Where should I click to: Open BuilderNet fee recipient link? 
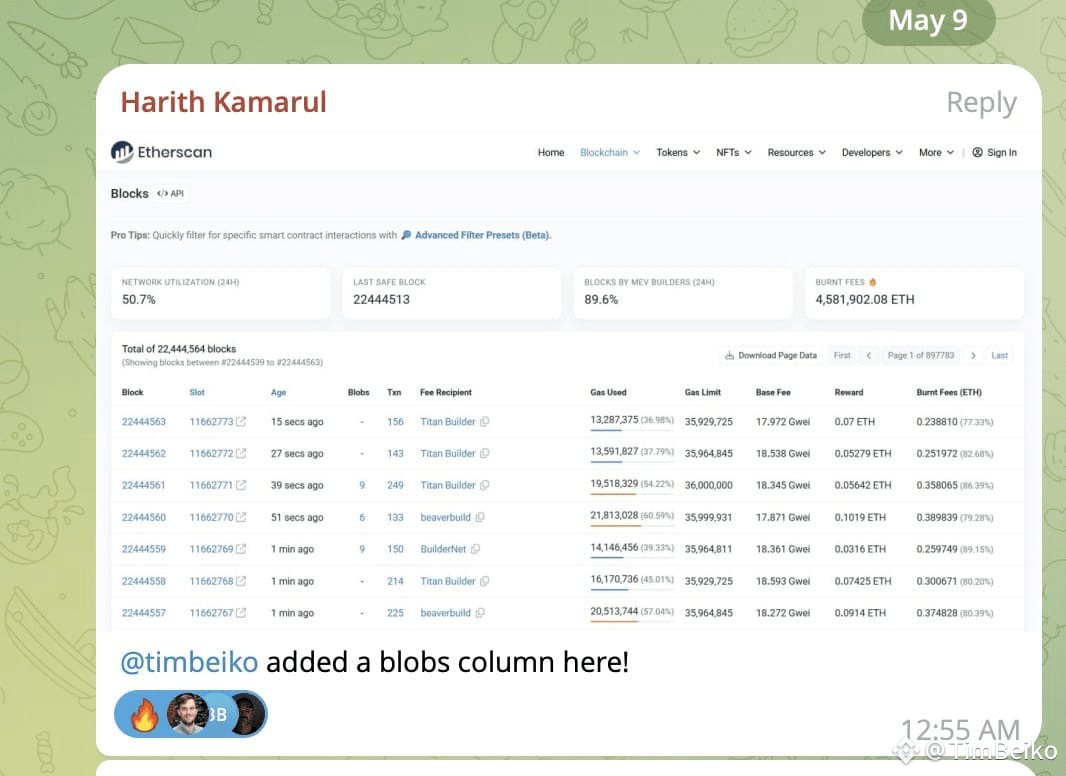[443, 549]
